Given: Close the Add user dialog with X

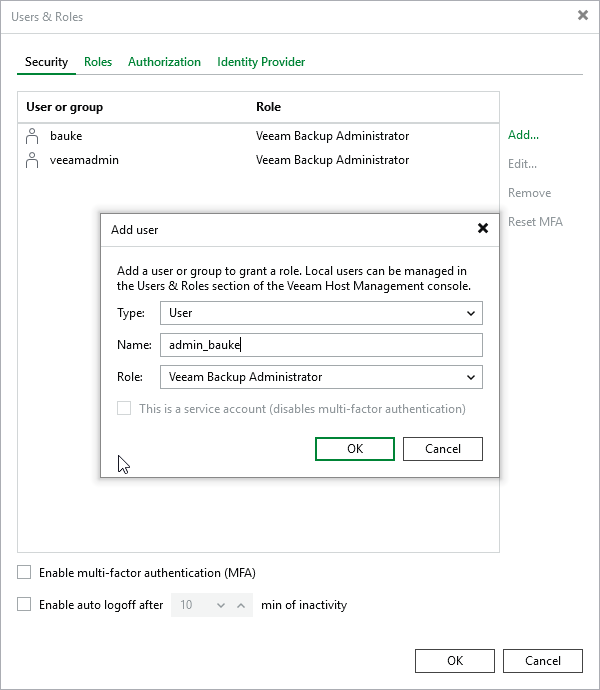Looking at the screenshot, I should [483, 228].
